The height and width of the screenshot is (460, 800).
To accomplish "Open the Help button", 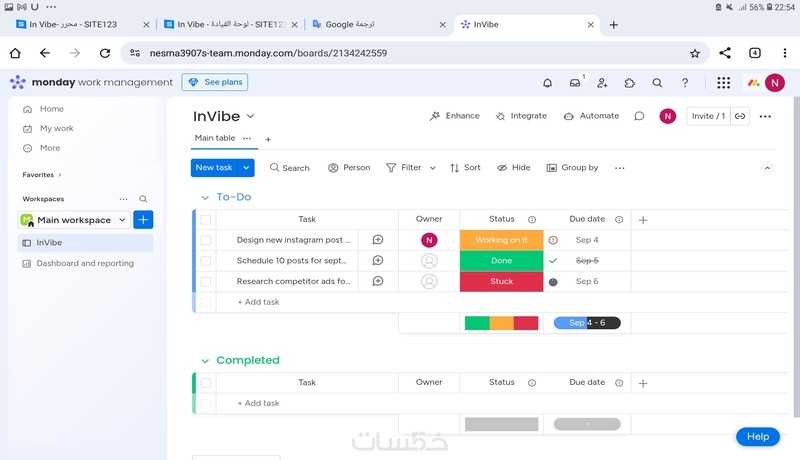I will coord(758,437).
